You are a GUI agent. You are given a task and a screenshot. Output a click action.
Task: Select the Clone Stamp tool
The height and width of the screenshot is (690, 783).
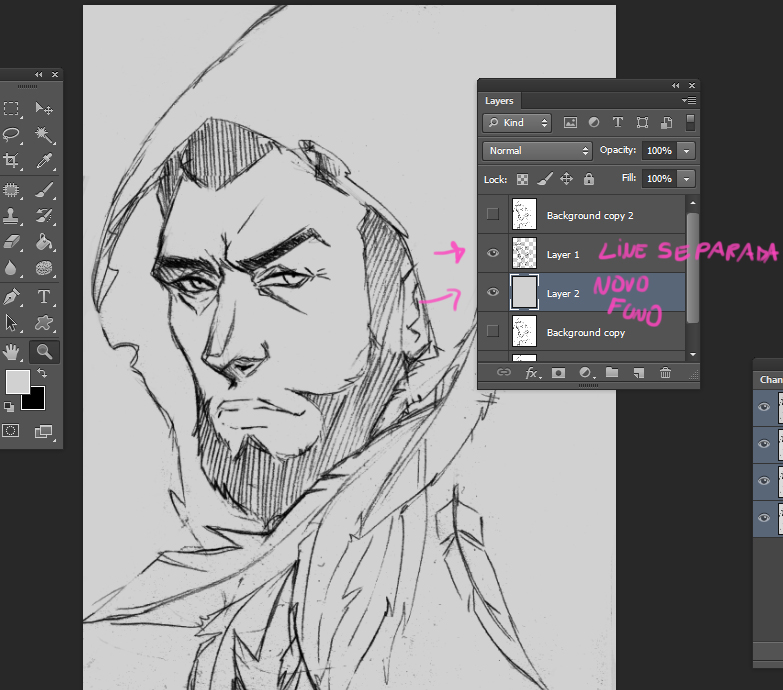click(x=12, y=215)
